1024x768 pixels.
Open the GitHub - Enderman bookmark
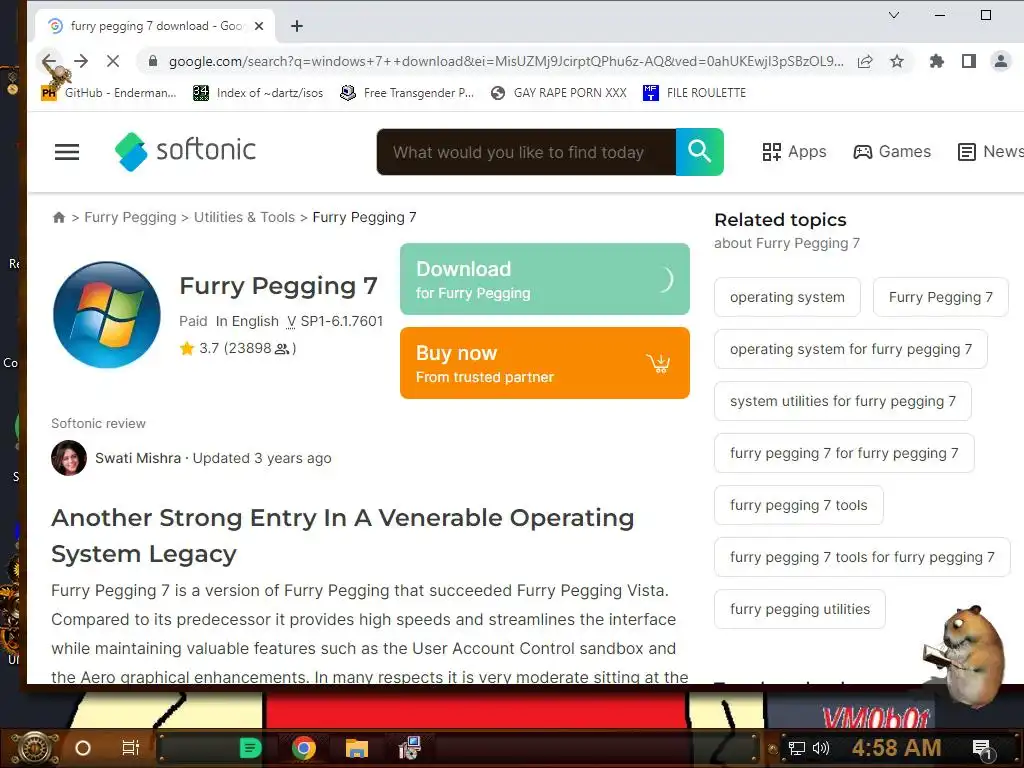(x=108, y=93)
